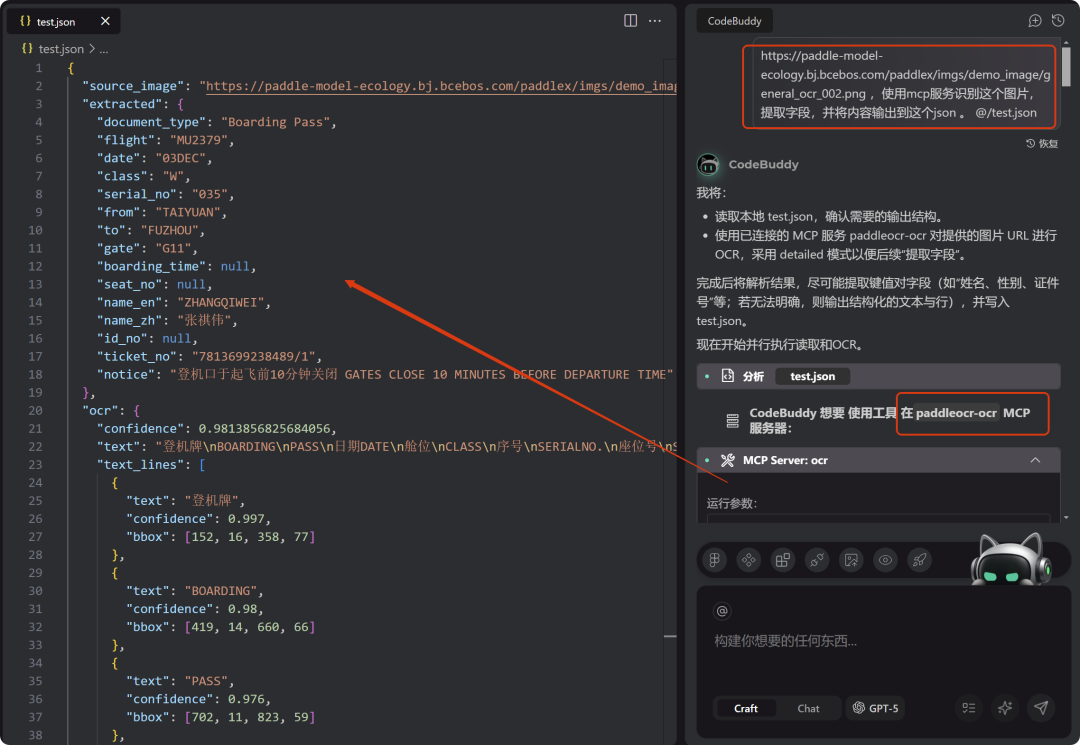Screen dimensions: 1080x745
Task: Switch to Craft mode
Action: coord(745,708)
